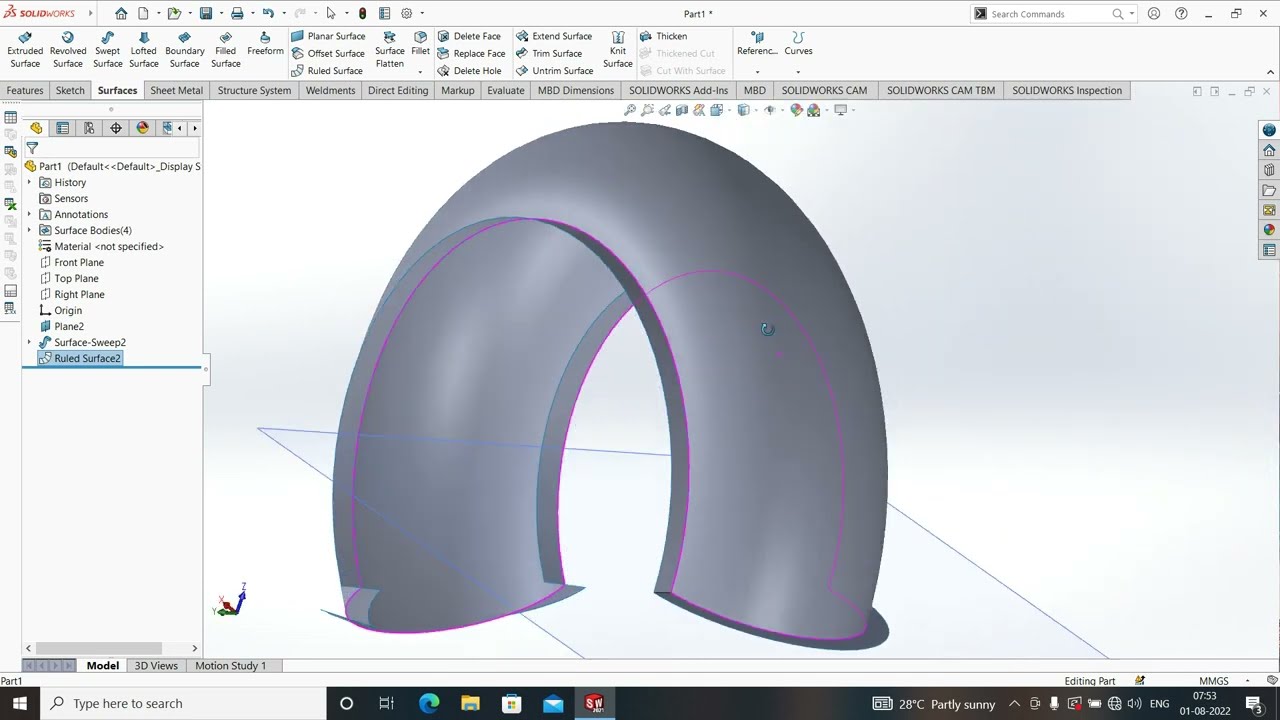Expand the Surface Bodies(4) folder

click(29, 230)
